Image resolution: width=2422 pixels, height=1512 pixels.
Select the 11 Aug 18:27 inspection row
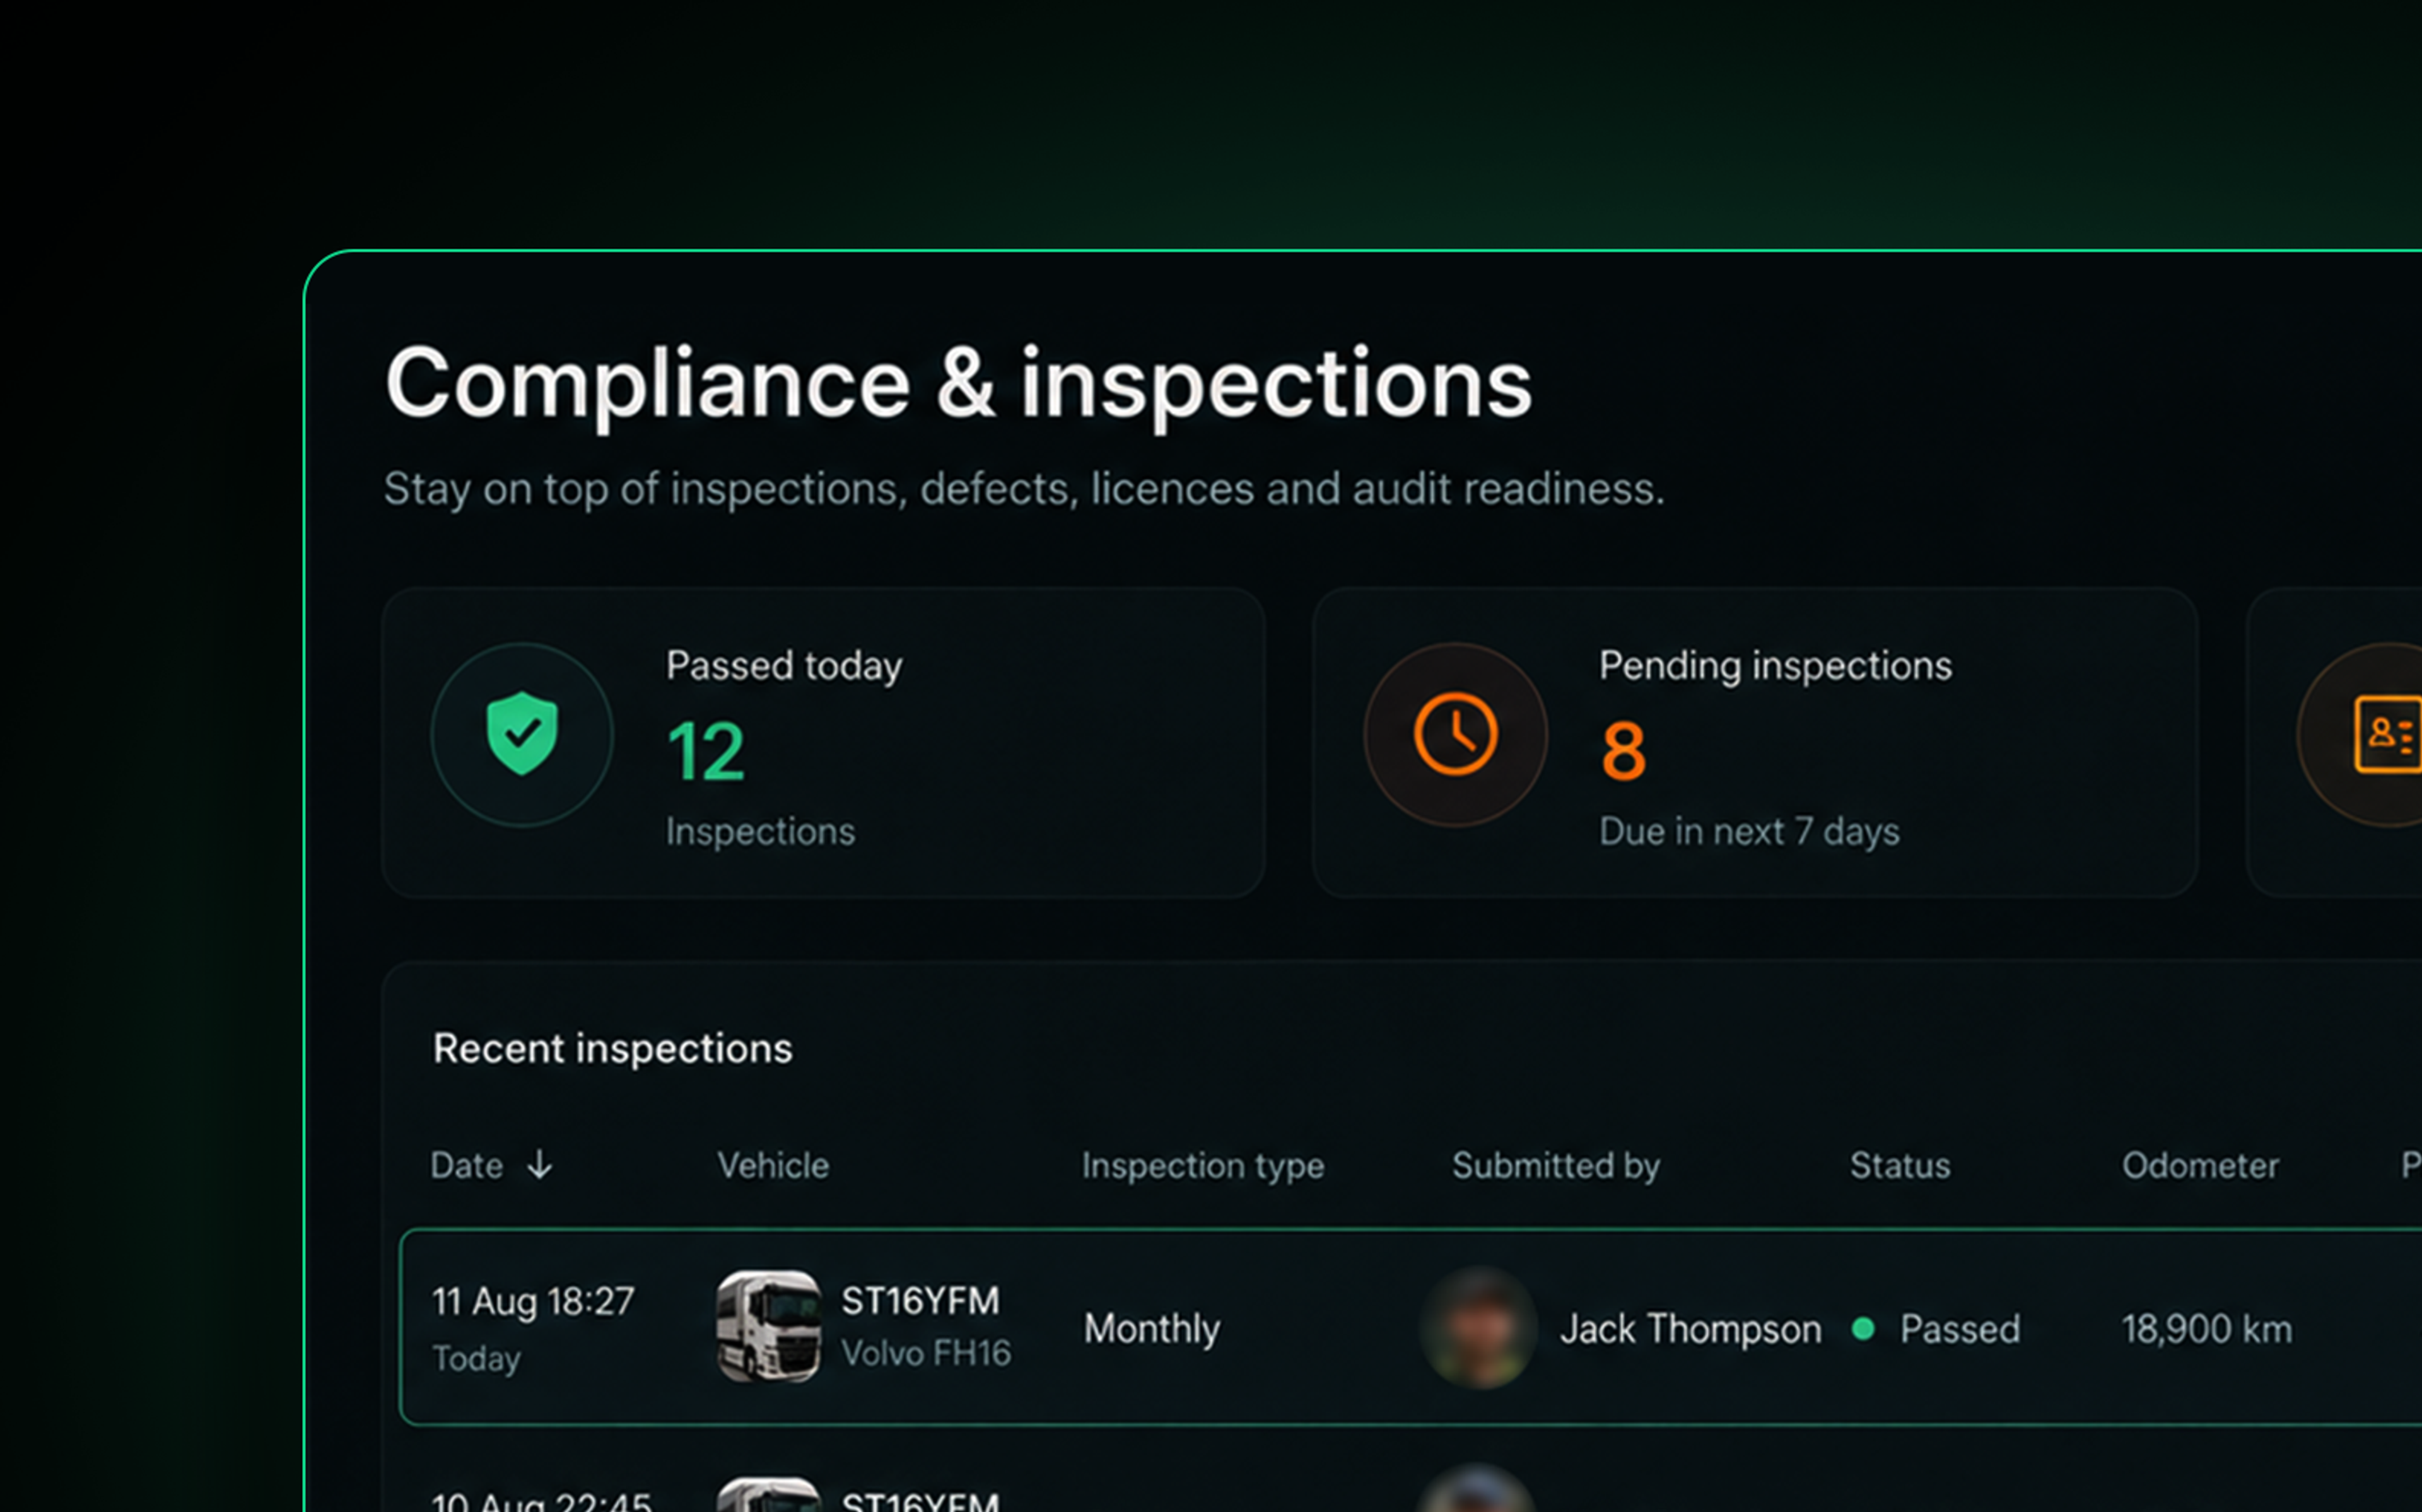1410,1327
